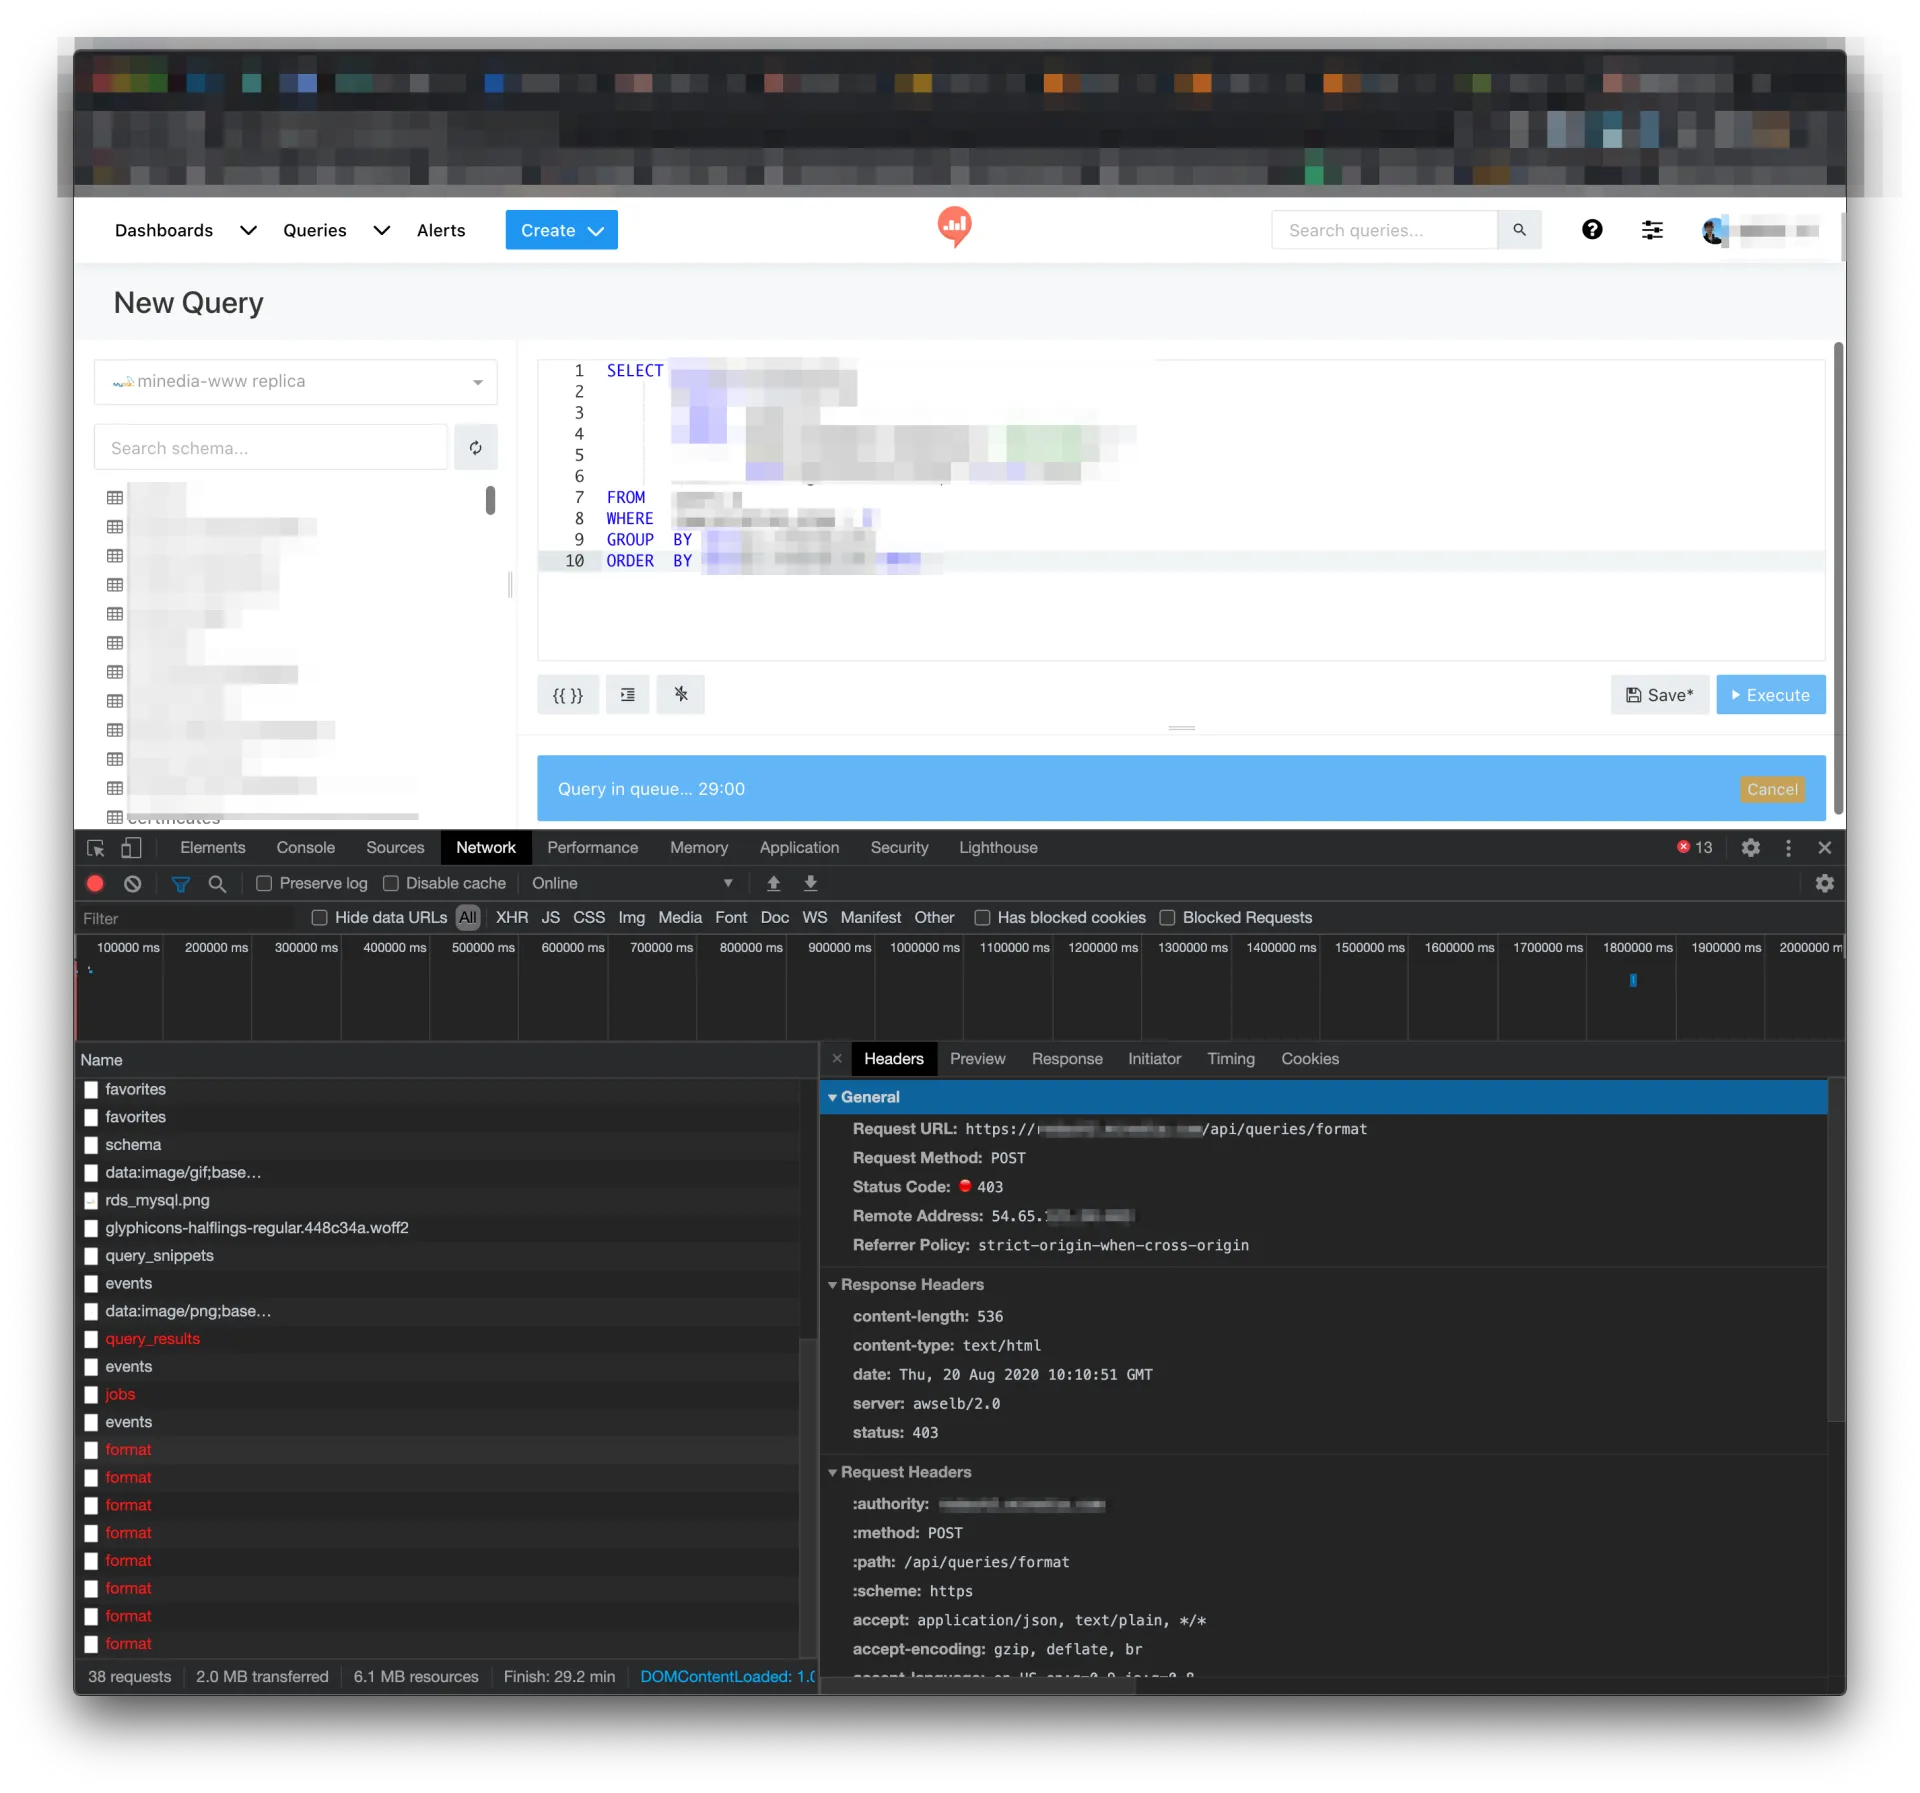This screenshot has height=1793, width=1920.
Task: Open the settings sliders icon in navbar
Action: pos(1652,230)
